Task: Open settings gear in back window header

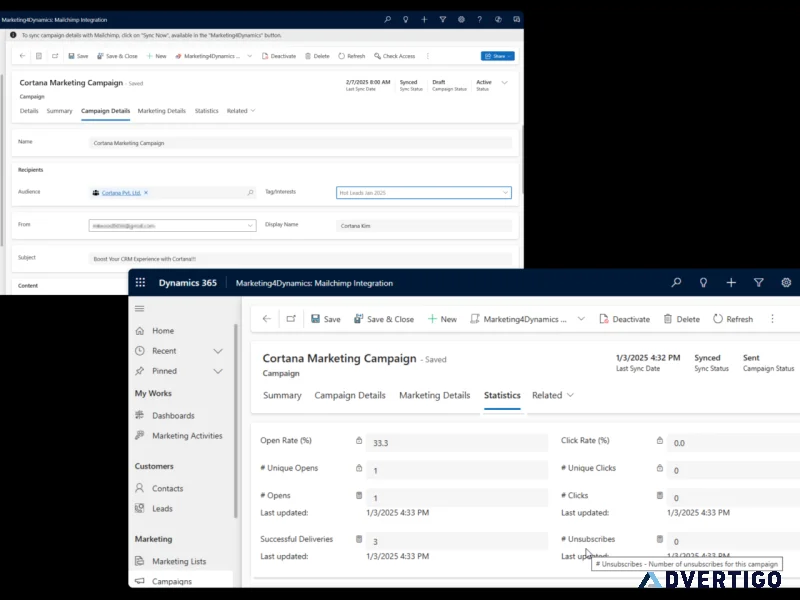Action: [x=461, y=19]
